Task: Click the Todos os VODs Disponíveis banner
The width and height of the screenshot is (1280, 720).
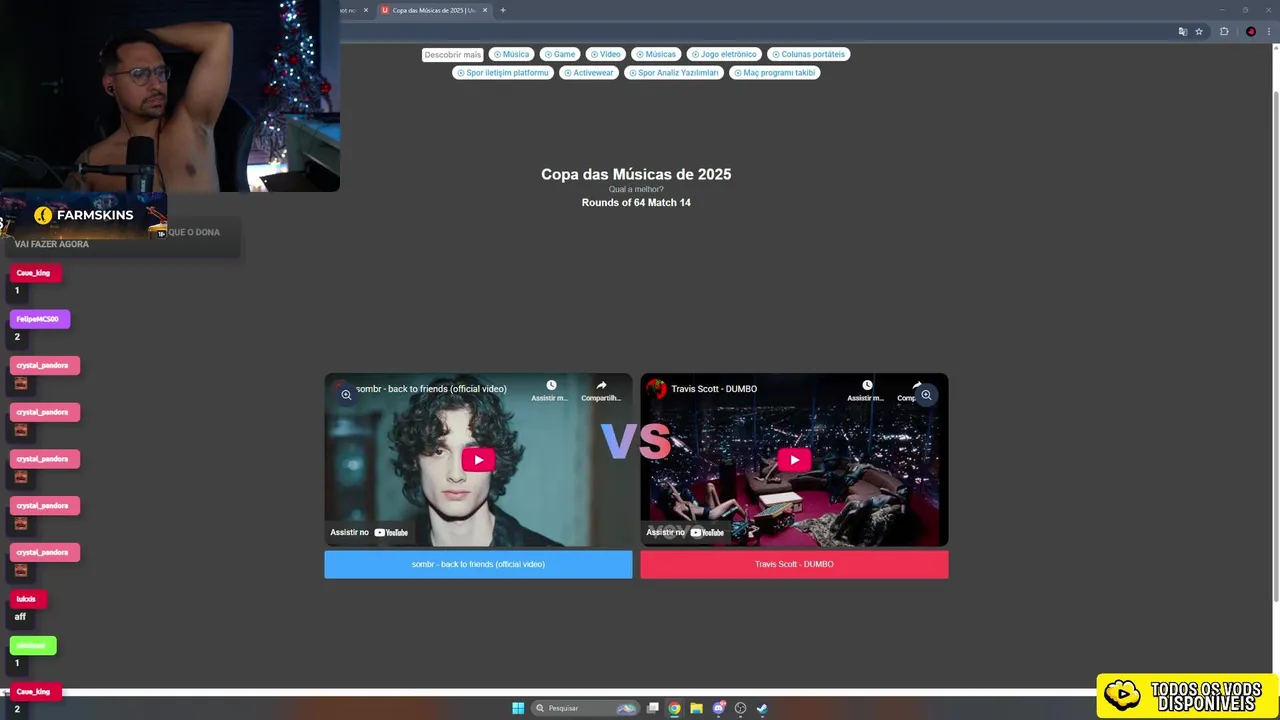Action: point(1188,696)
